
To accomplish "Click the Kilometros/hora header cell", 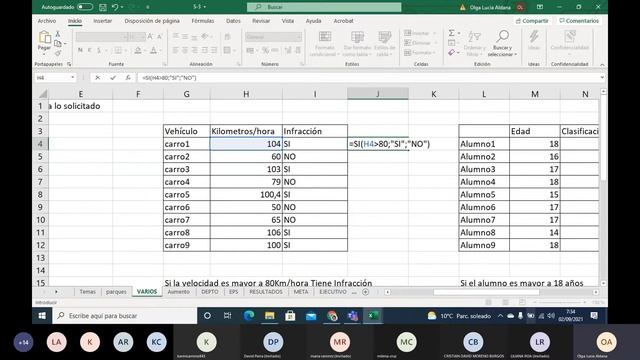I will [246, 131].
